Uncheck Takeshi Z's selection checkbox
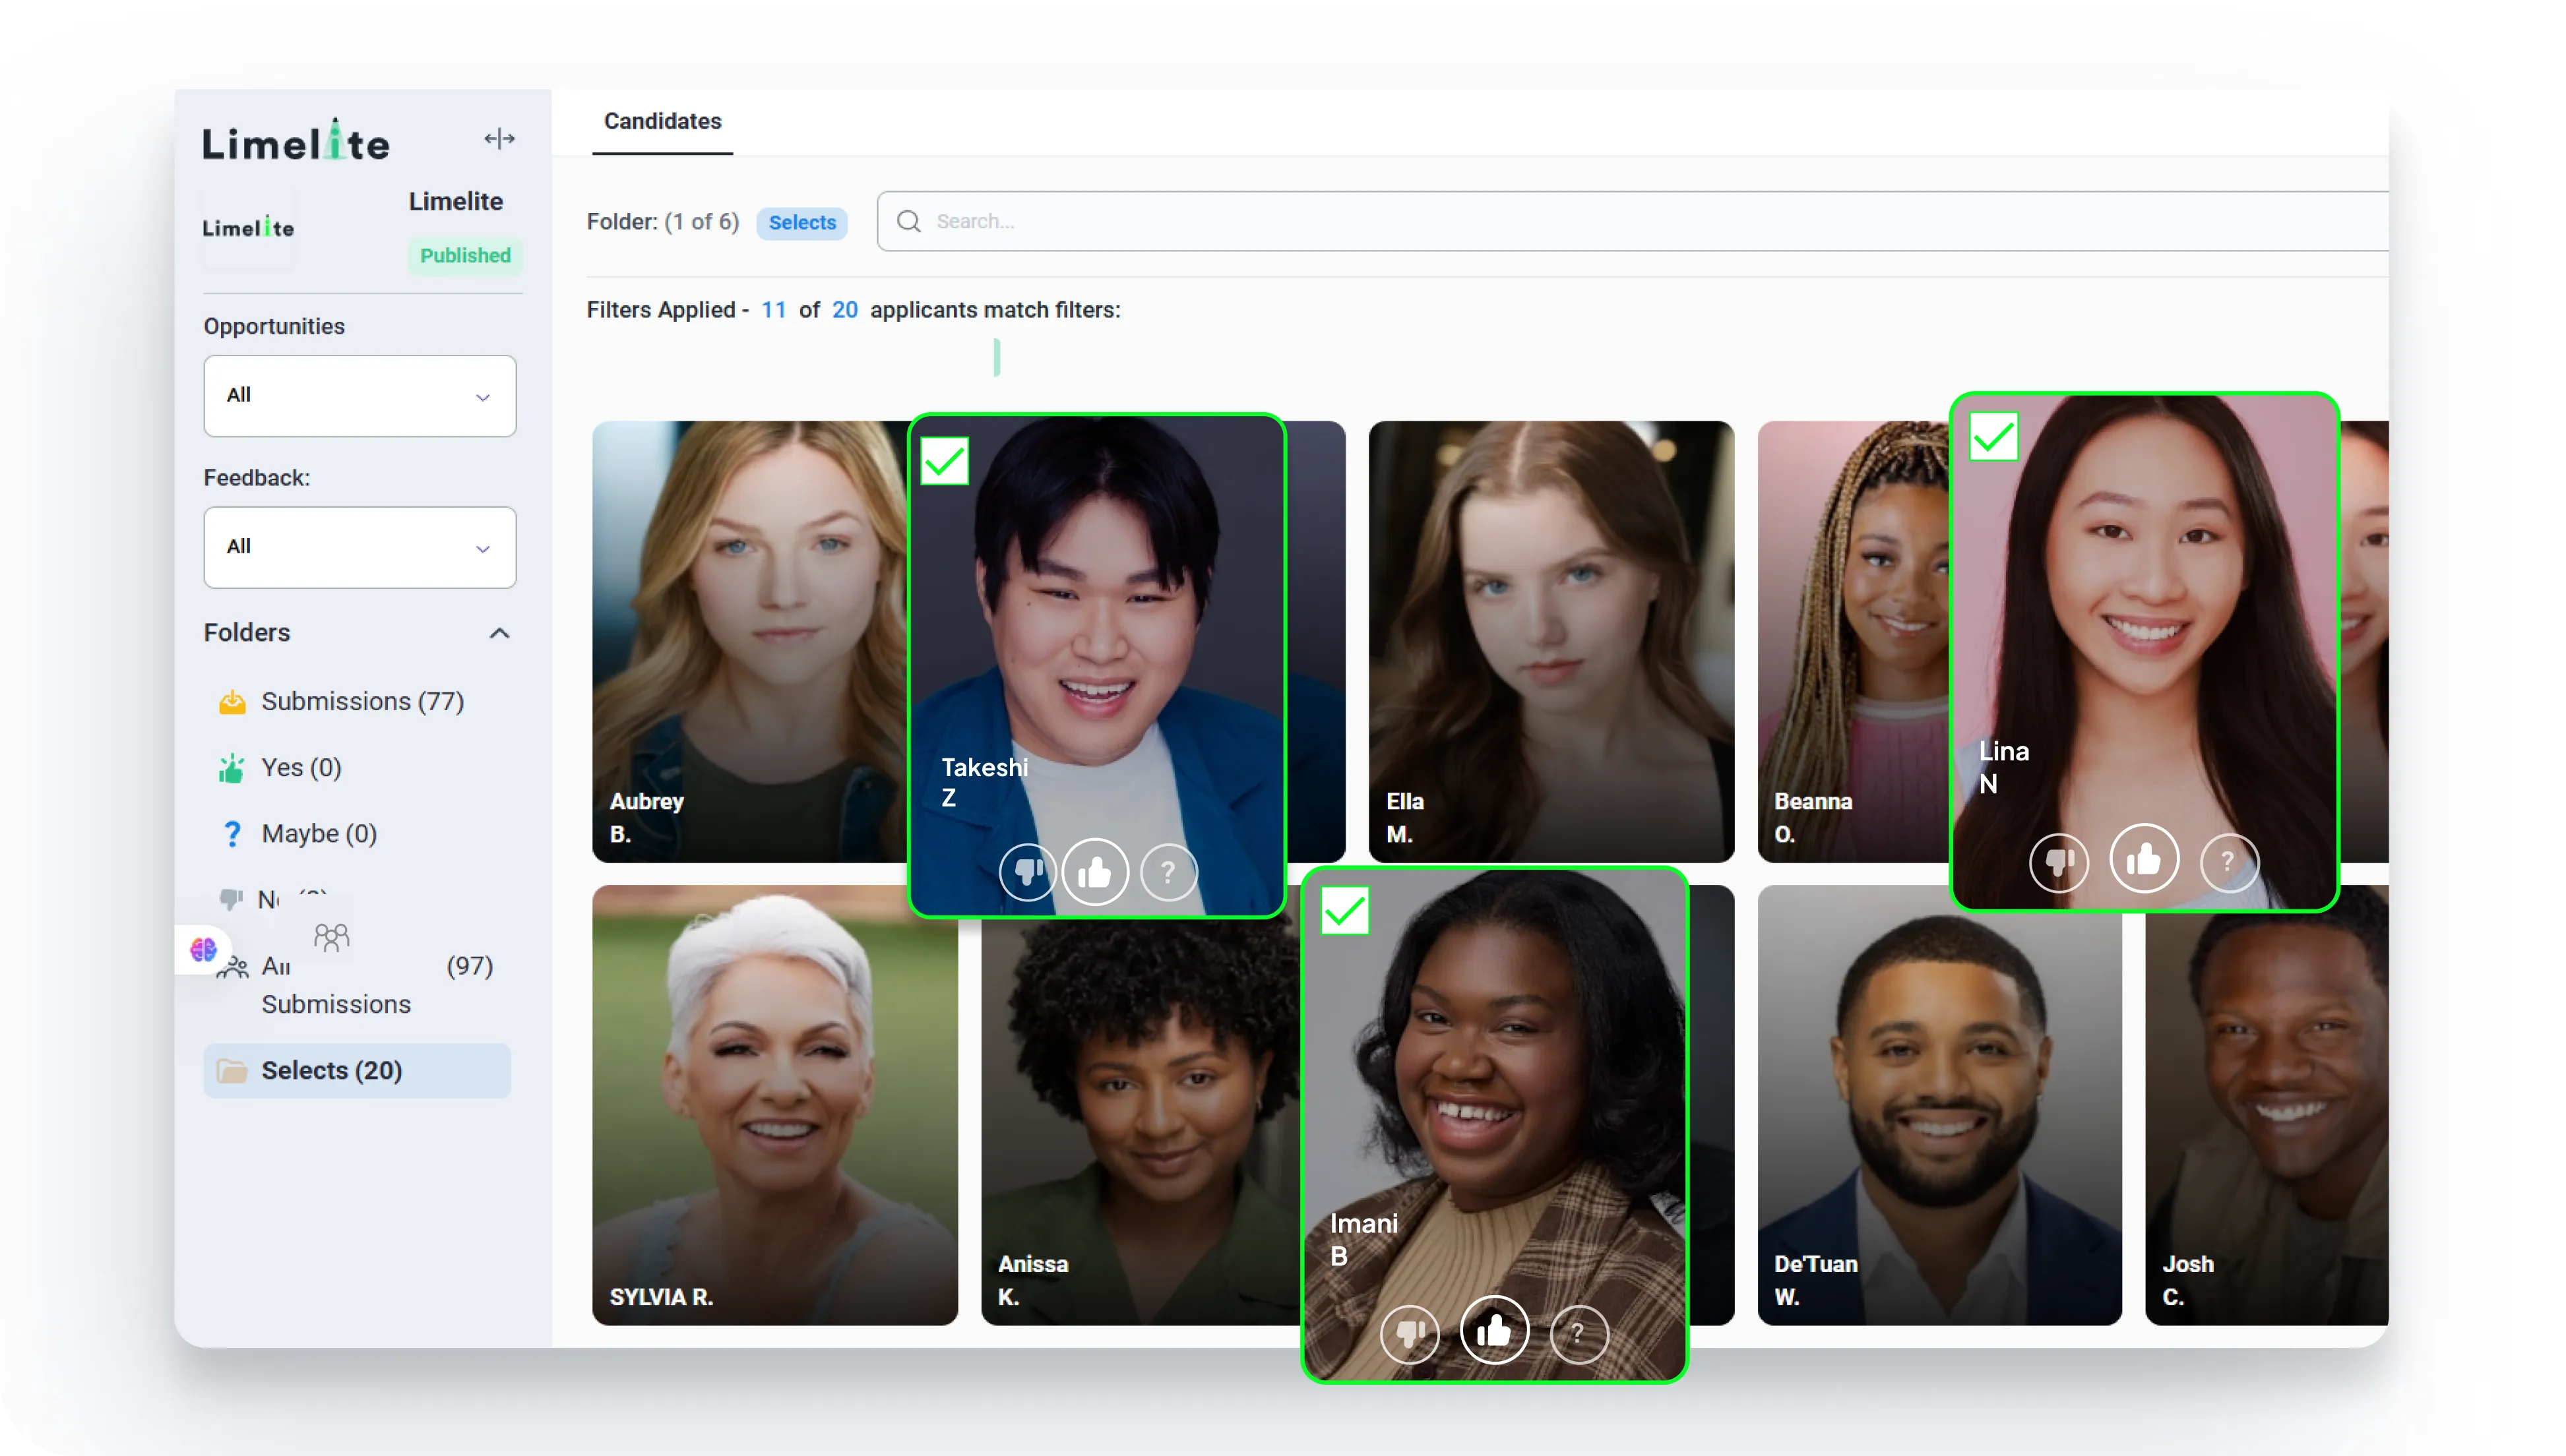Screen dimensions: 2566x1456 [x=944, y=461]
